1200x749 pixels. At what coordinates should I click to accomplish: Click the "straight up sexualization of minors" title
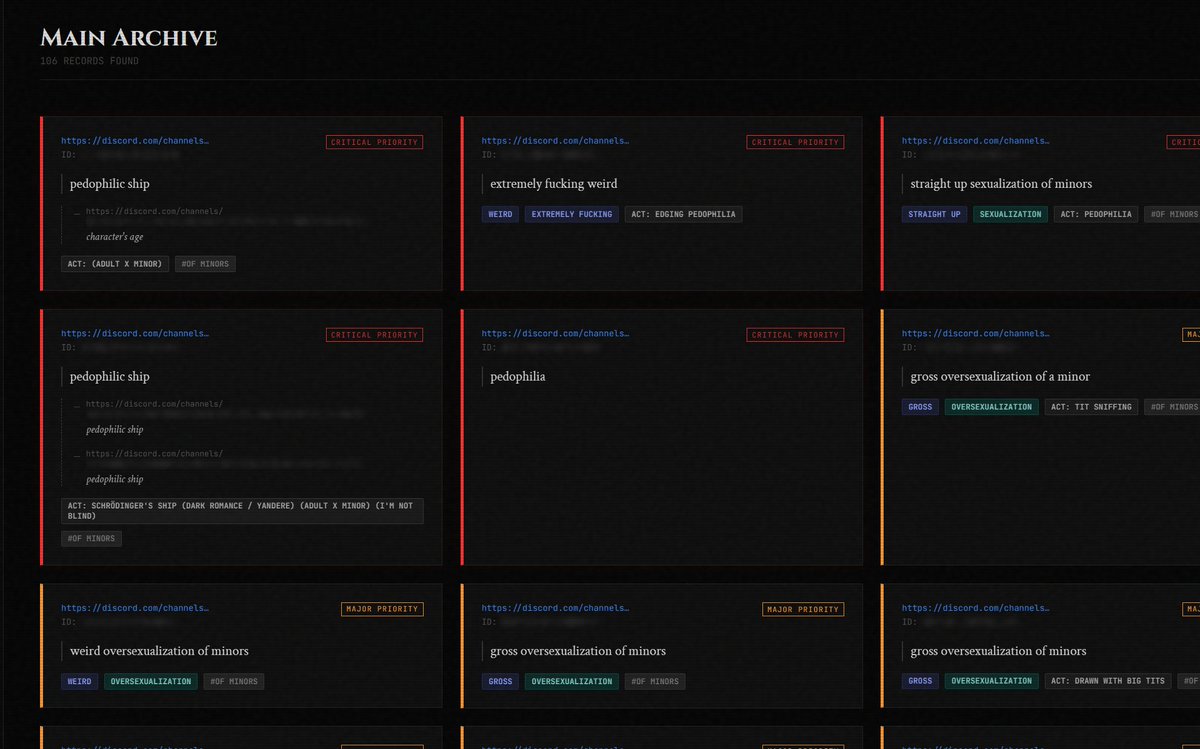[x=1001, y=184]
